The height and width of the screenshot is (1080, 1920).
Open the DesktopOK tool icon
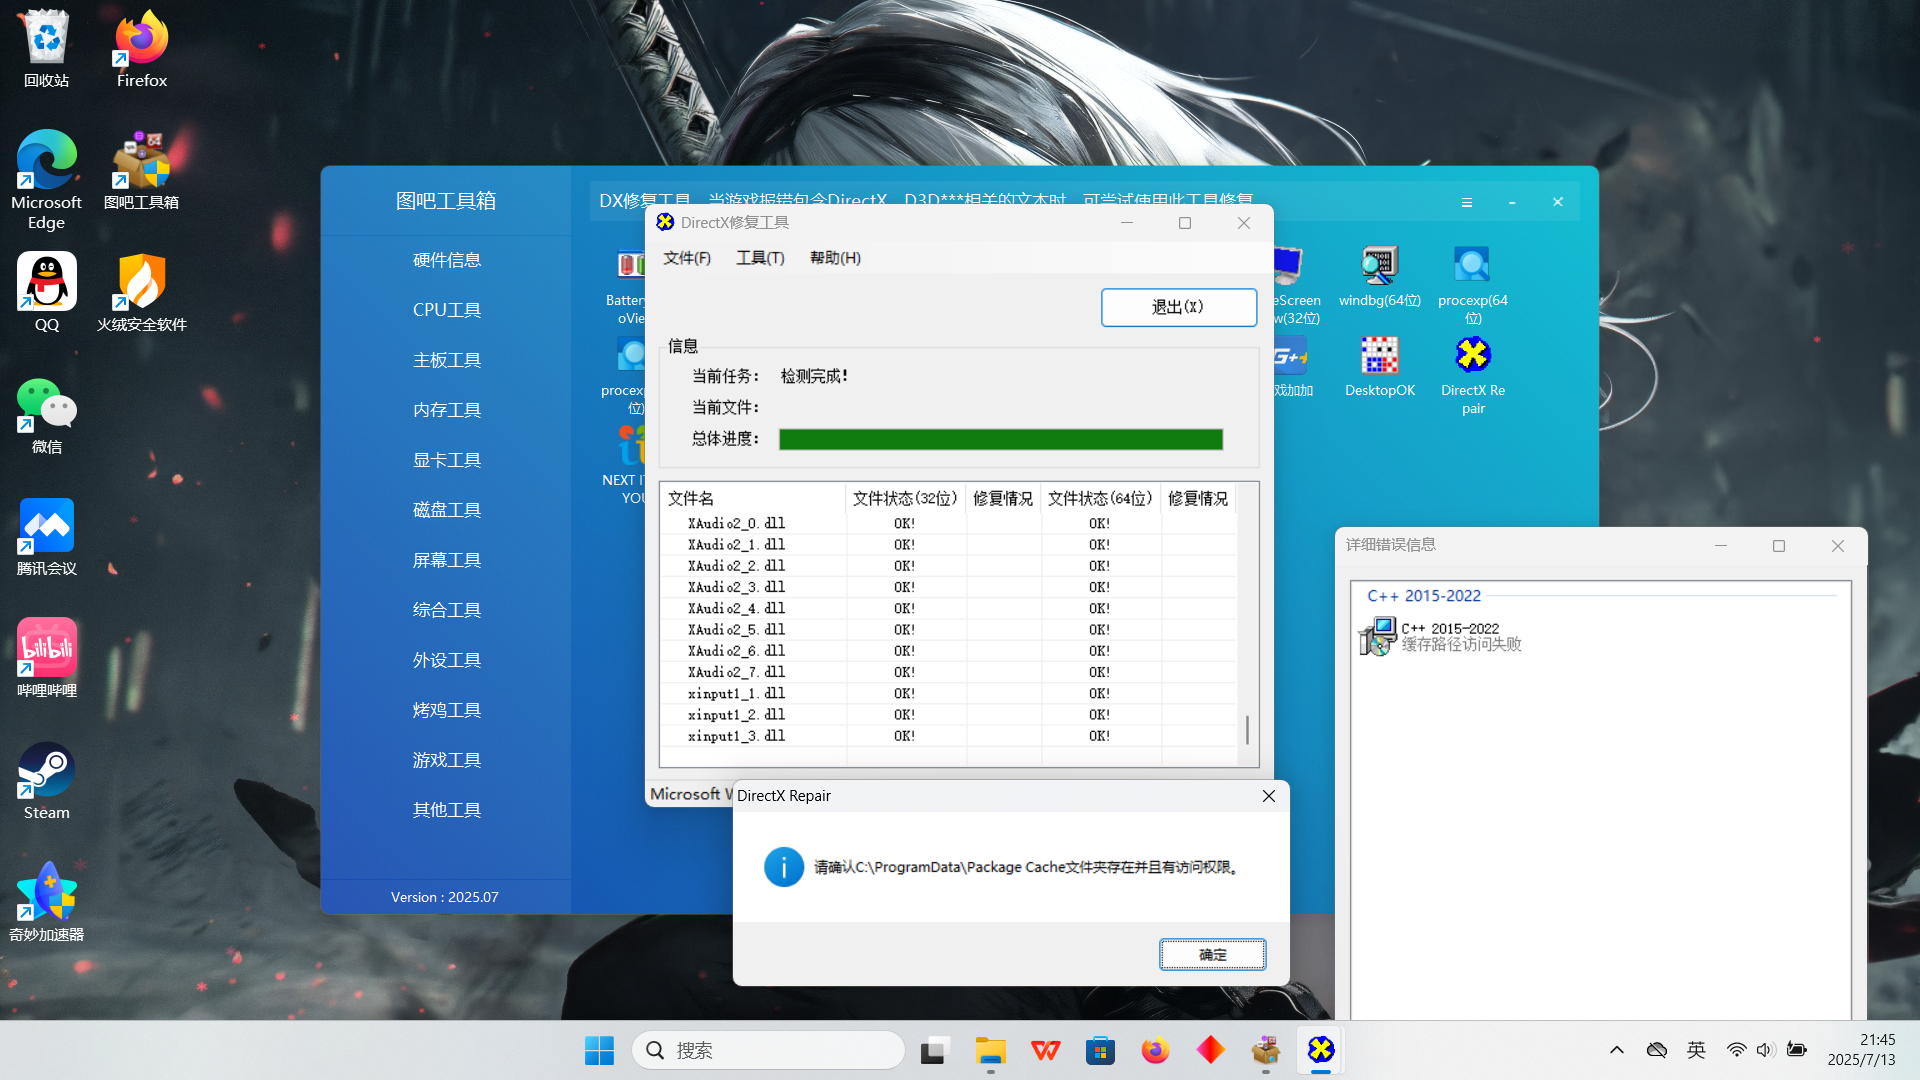(1379, 357)
